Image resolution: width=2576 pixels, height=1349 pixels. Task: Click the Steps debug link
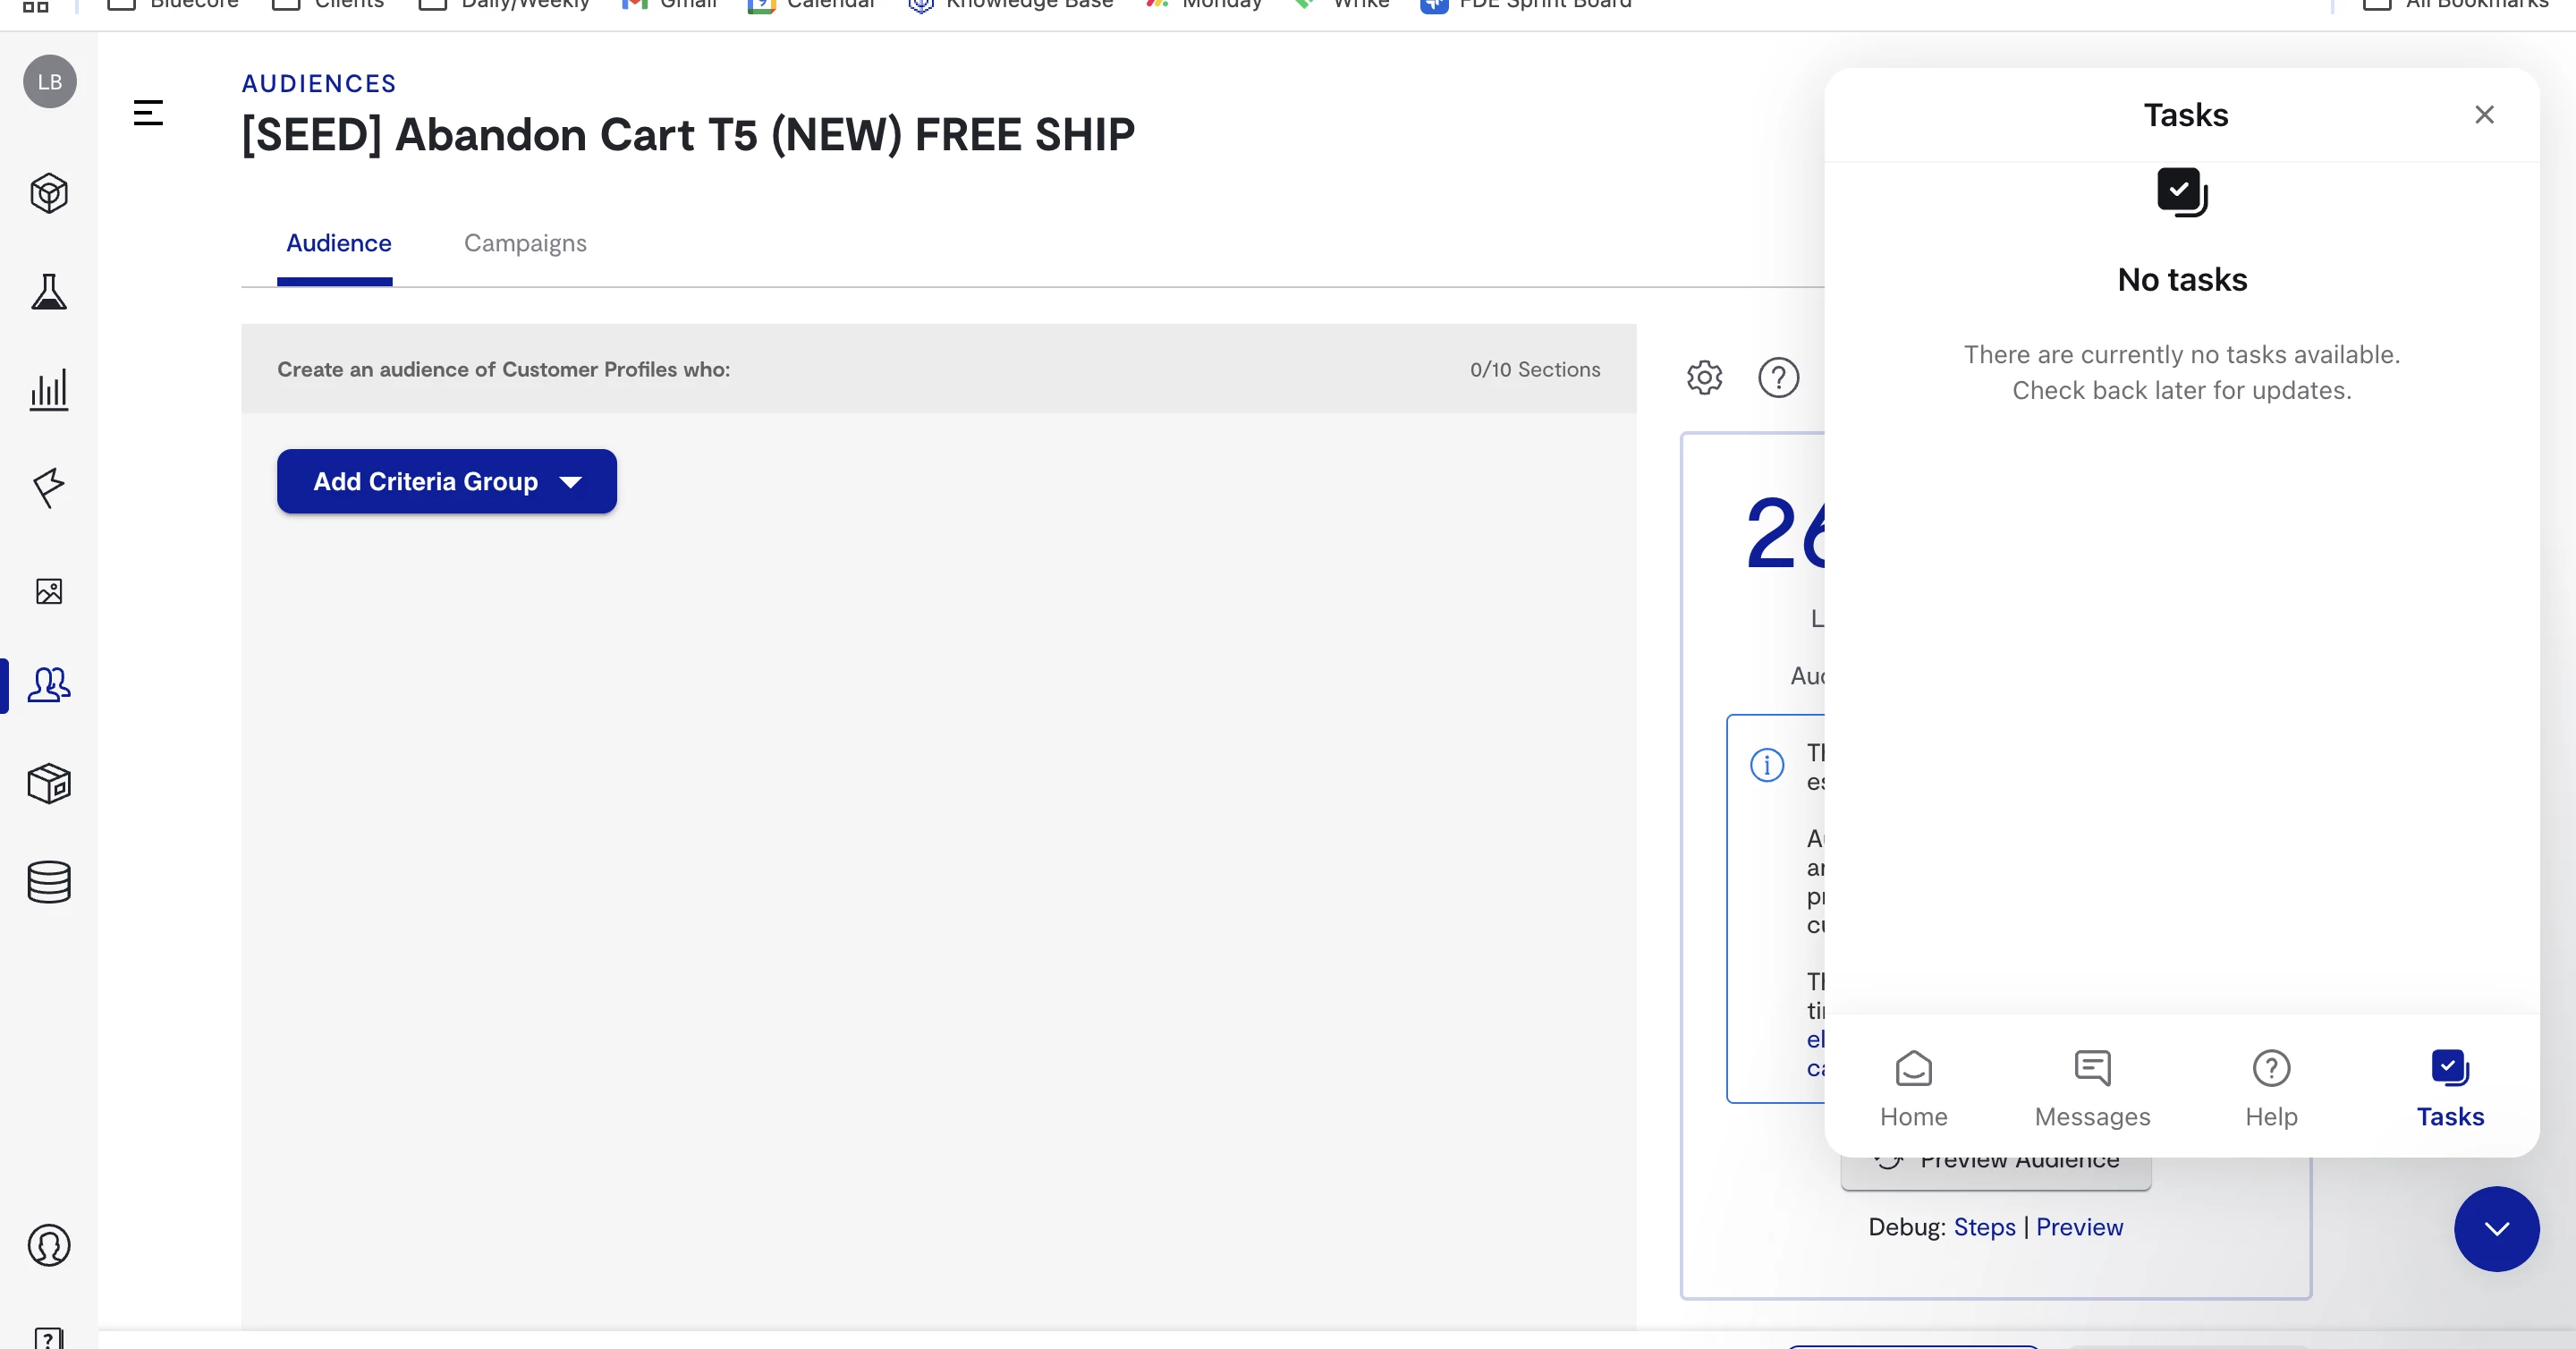1984,1227
